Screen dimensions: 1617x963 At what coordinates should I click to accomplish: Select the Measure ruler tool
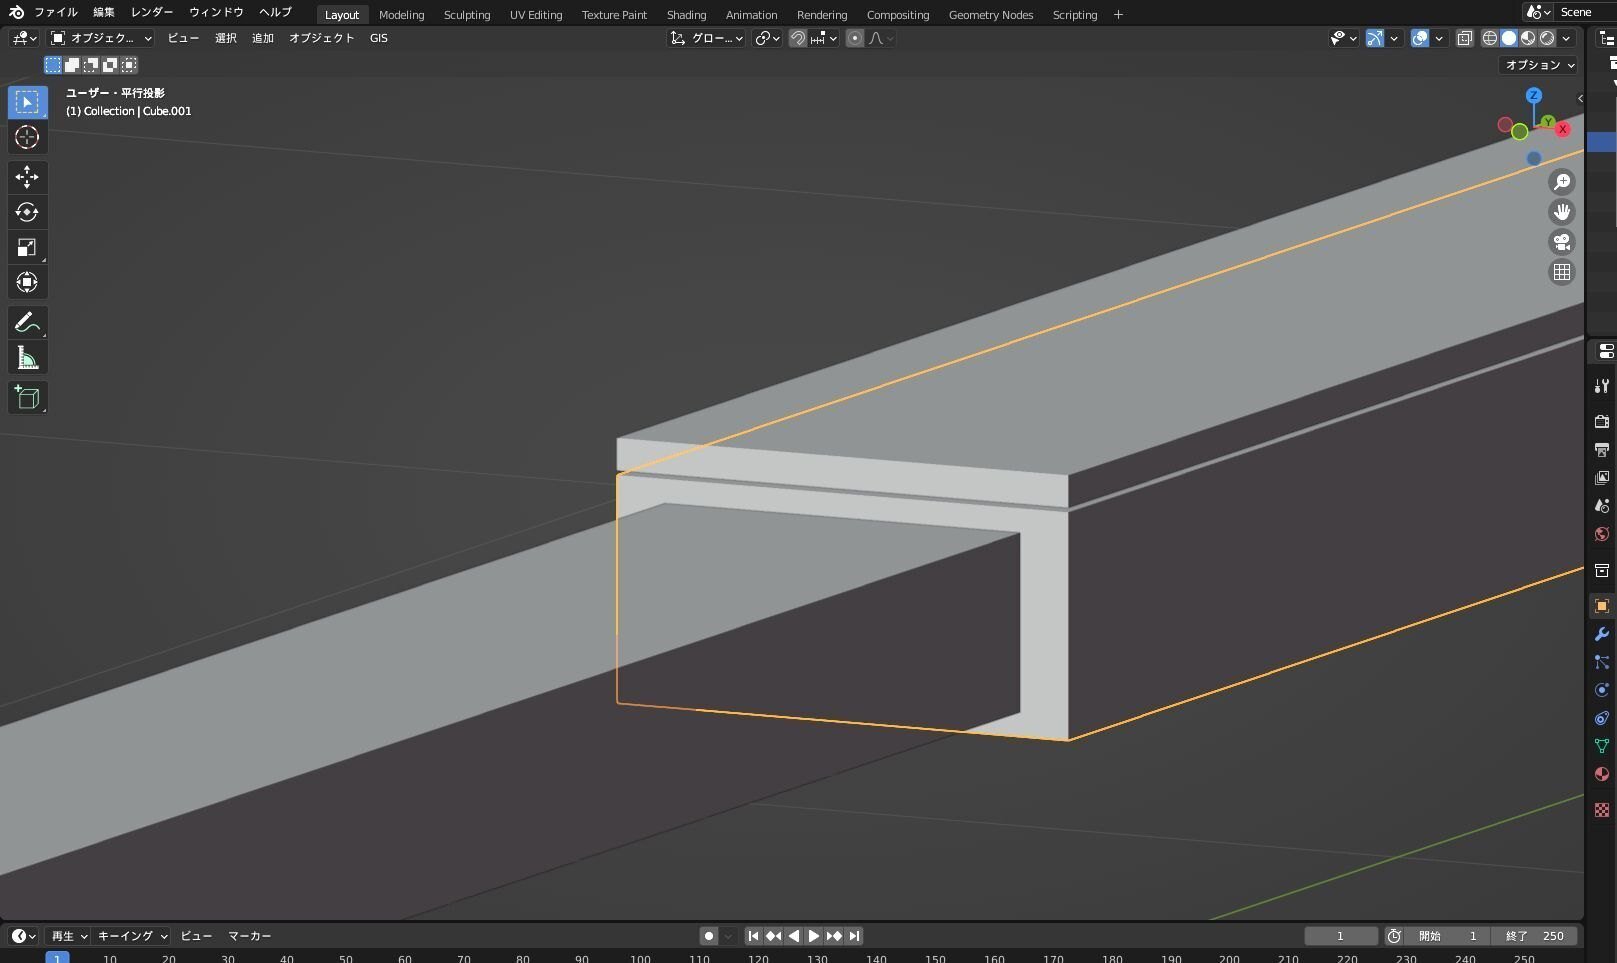[27, 358]
